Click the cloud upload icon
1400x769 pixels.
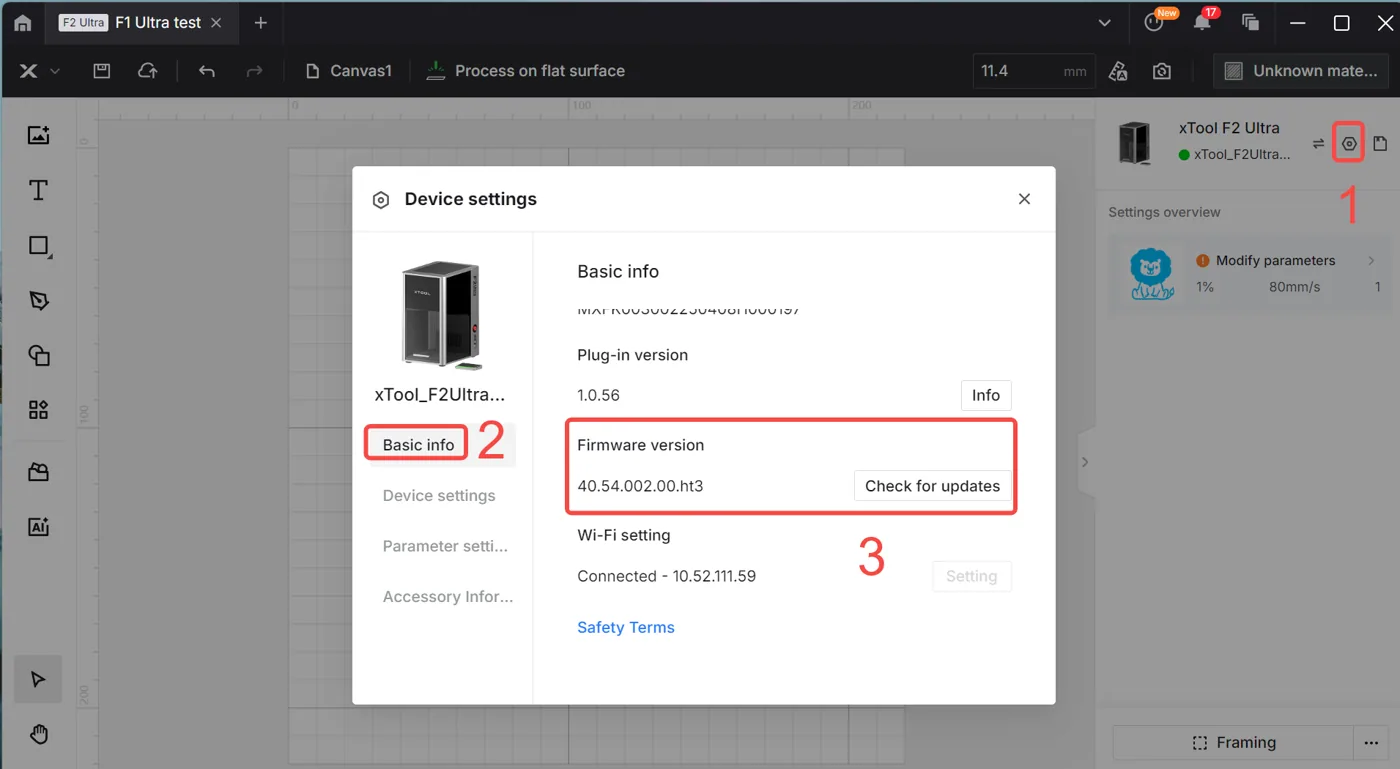147,71
